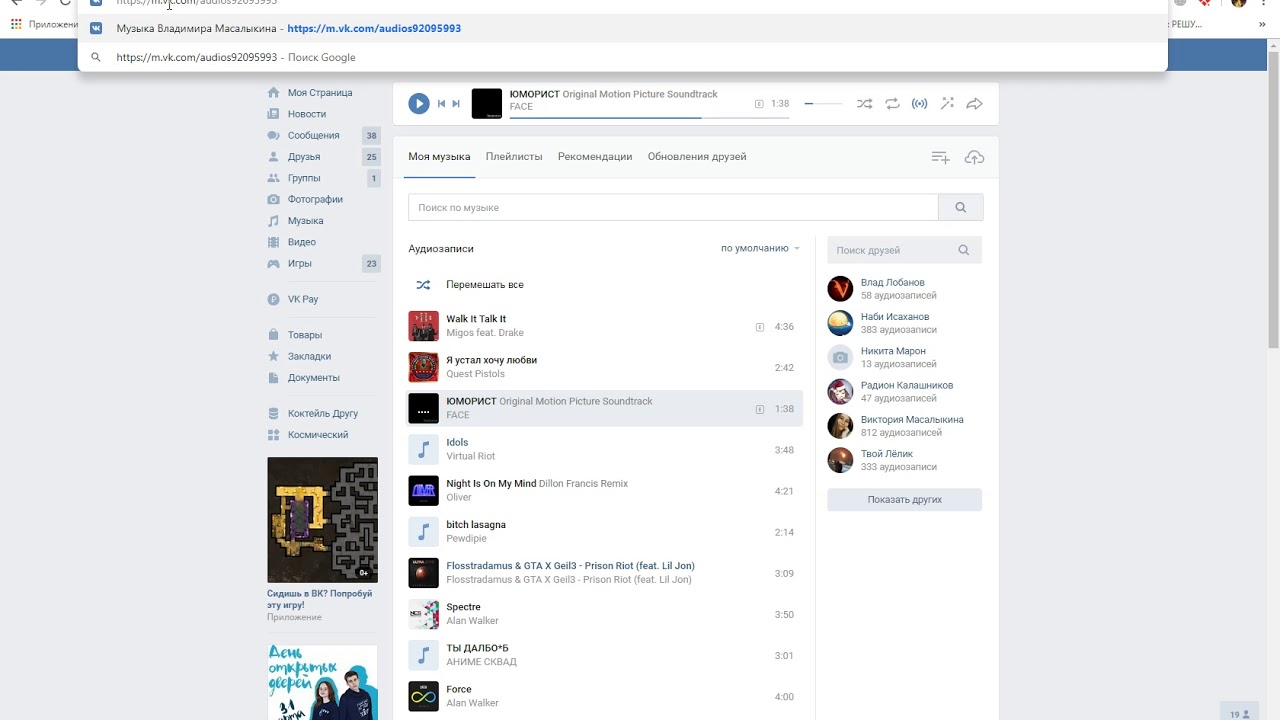Open Твой Лёлик avatar

[840, 460]
